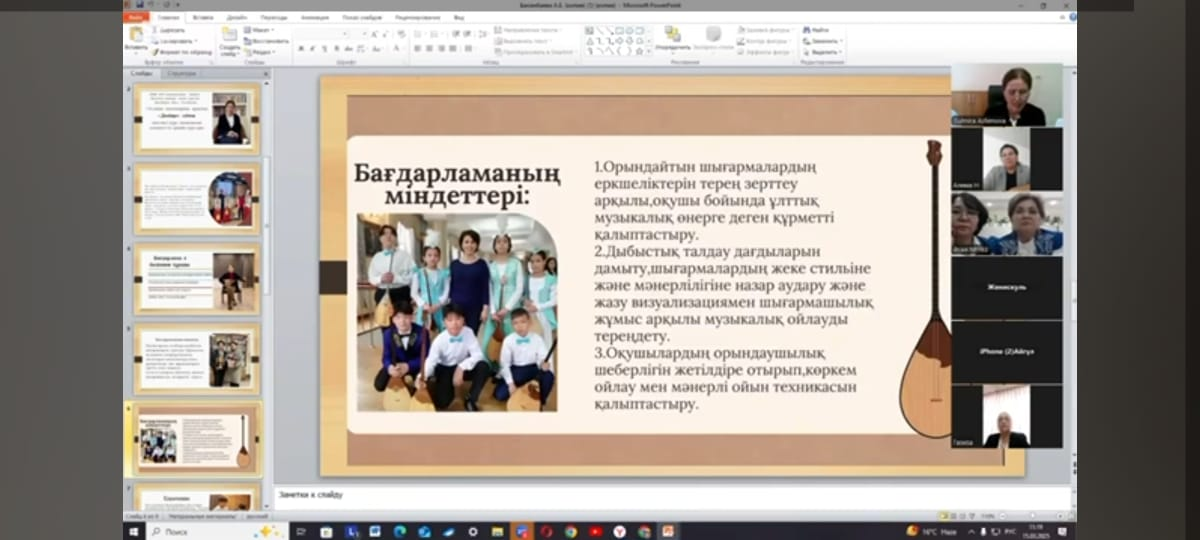This screenshot has width=1200, height=540.
Task: Click the slide notes field (Заметки к слайду)
Action: (x=600, y=496)
